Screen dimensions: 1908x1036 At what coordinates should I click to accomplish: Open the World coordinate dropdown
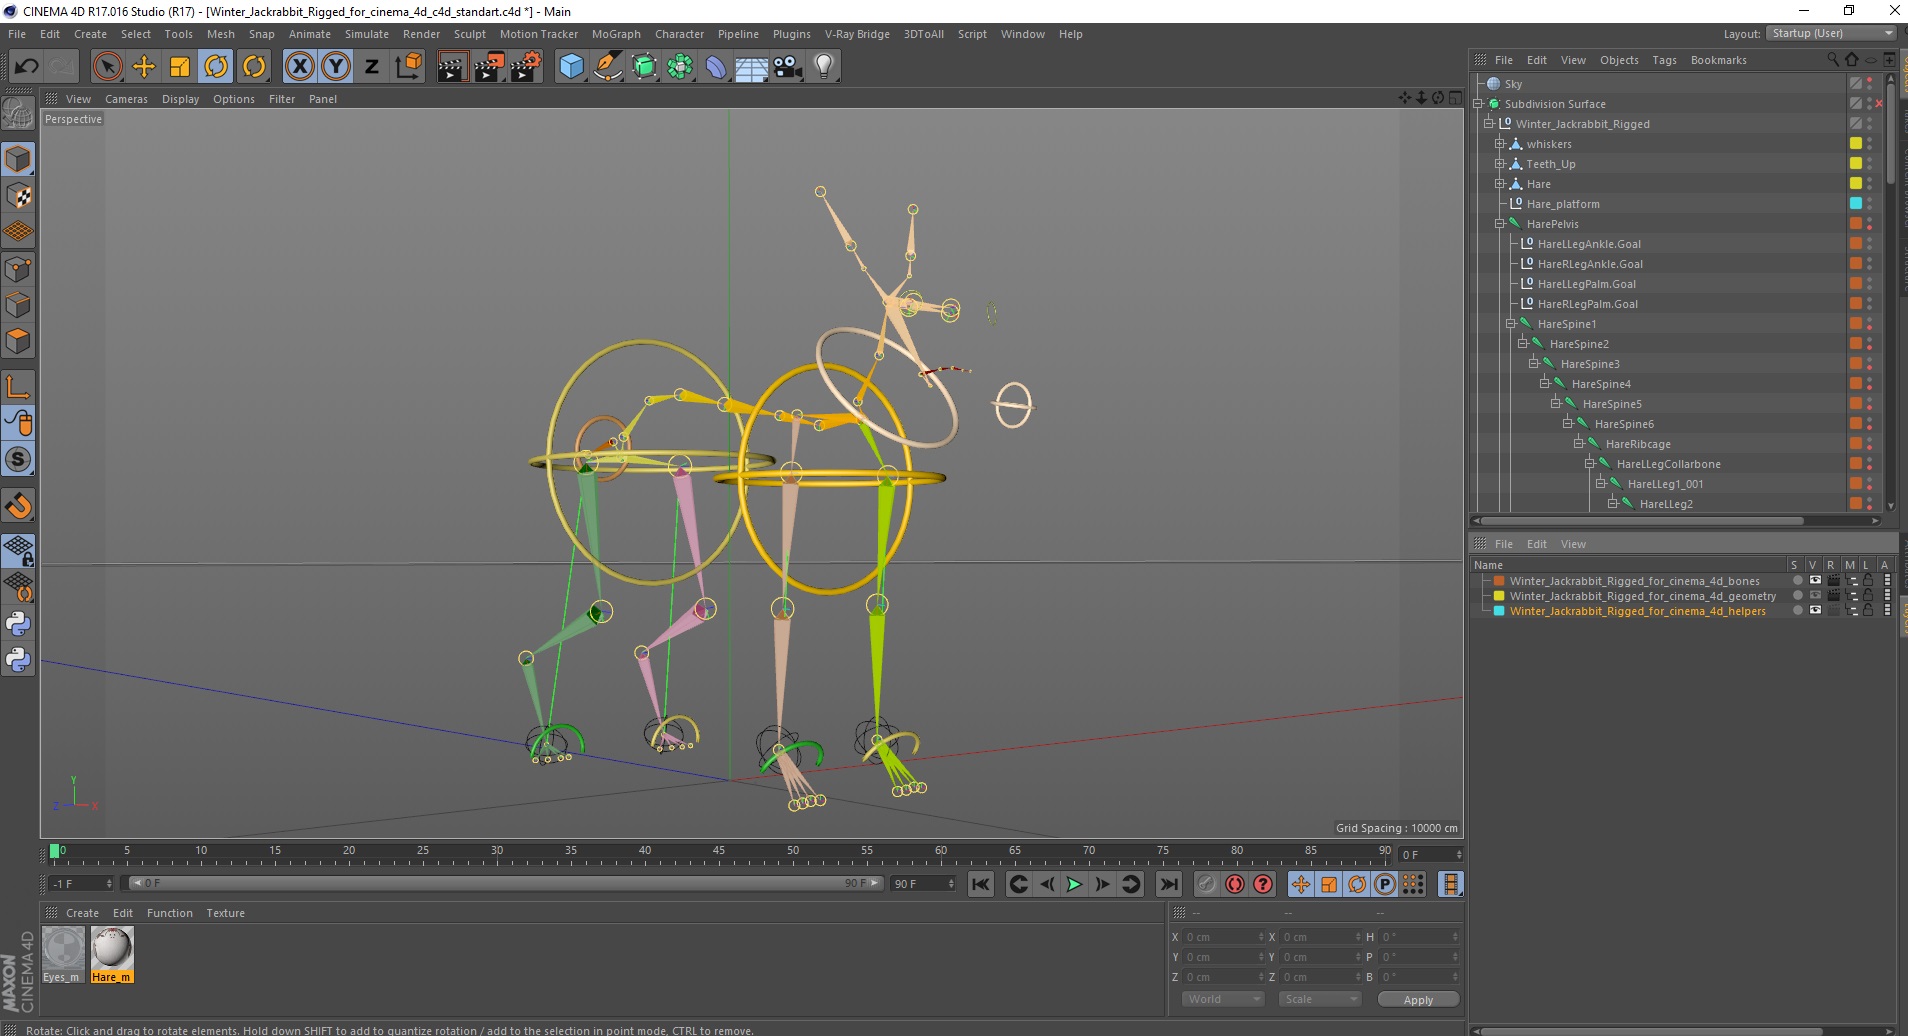pyautogui.click(x=1223, y=999)
